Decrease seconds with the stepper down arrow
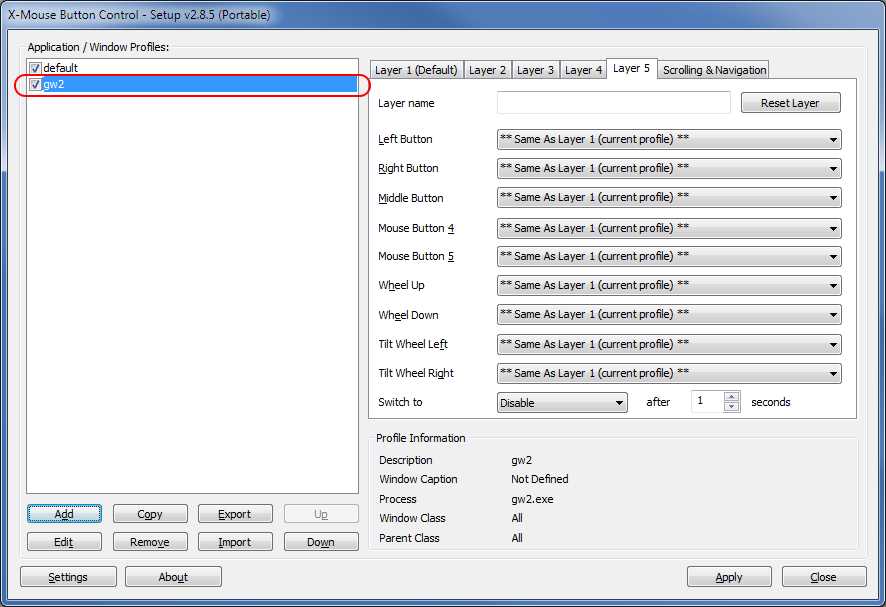The image size is (886, 607). (731, 407)
